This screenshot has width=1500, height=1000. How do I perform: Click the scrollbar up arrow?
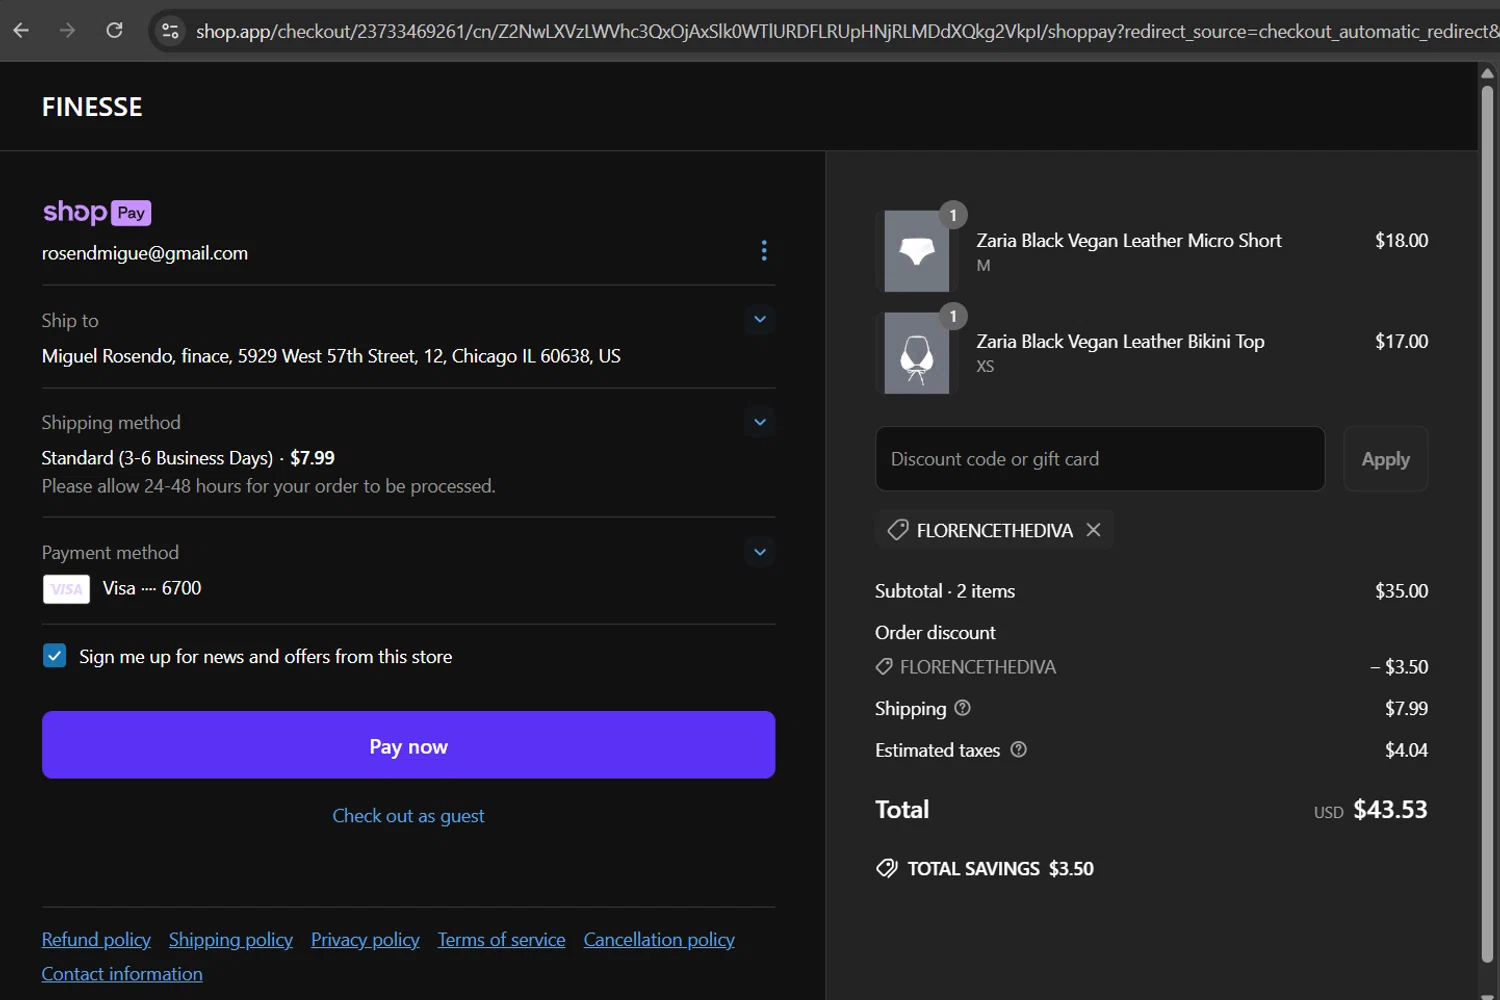point(1487,72)
